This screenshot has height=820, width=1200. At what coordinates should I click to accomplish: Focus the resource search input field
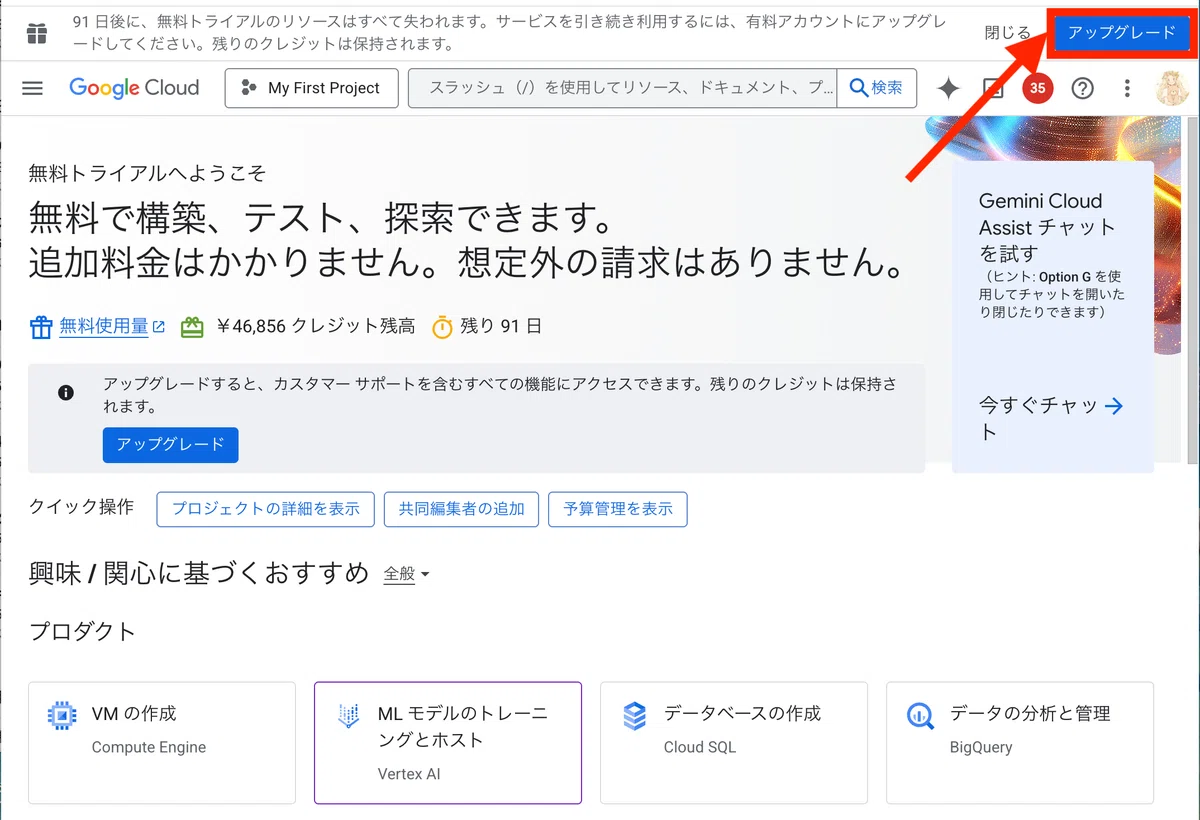pos(622,88)
